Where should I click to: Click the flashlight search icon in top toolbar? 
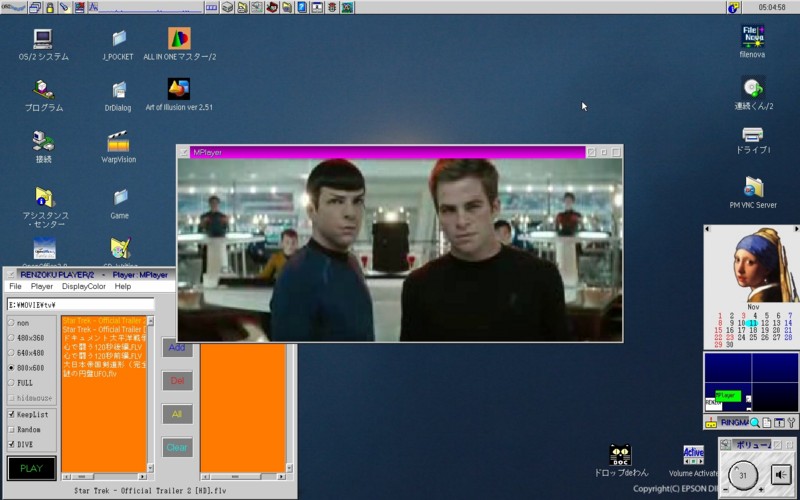point(65,7)
